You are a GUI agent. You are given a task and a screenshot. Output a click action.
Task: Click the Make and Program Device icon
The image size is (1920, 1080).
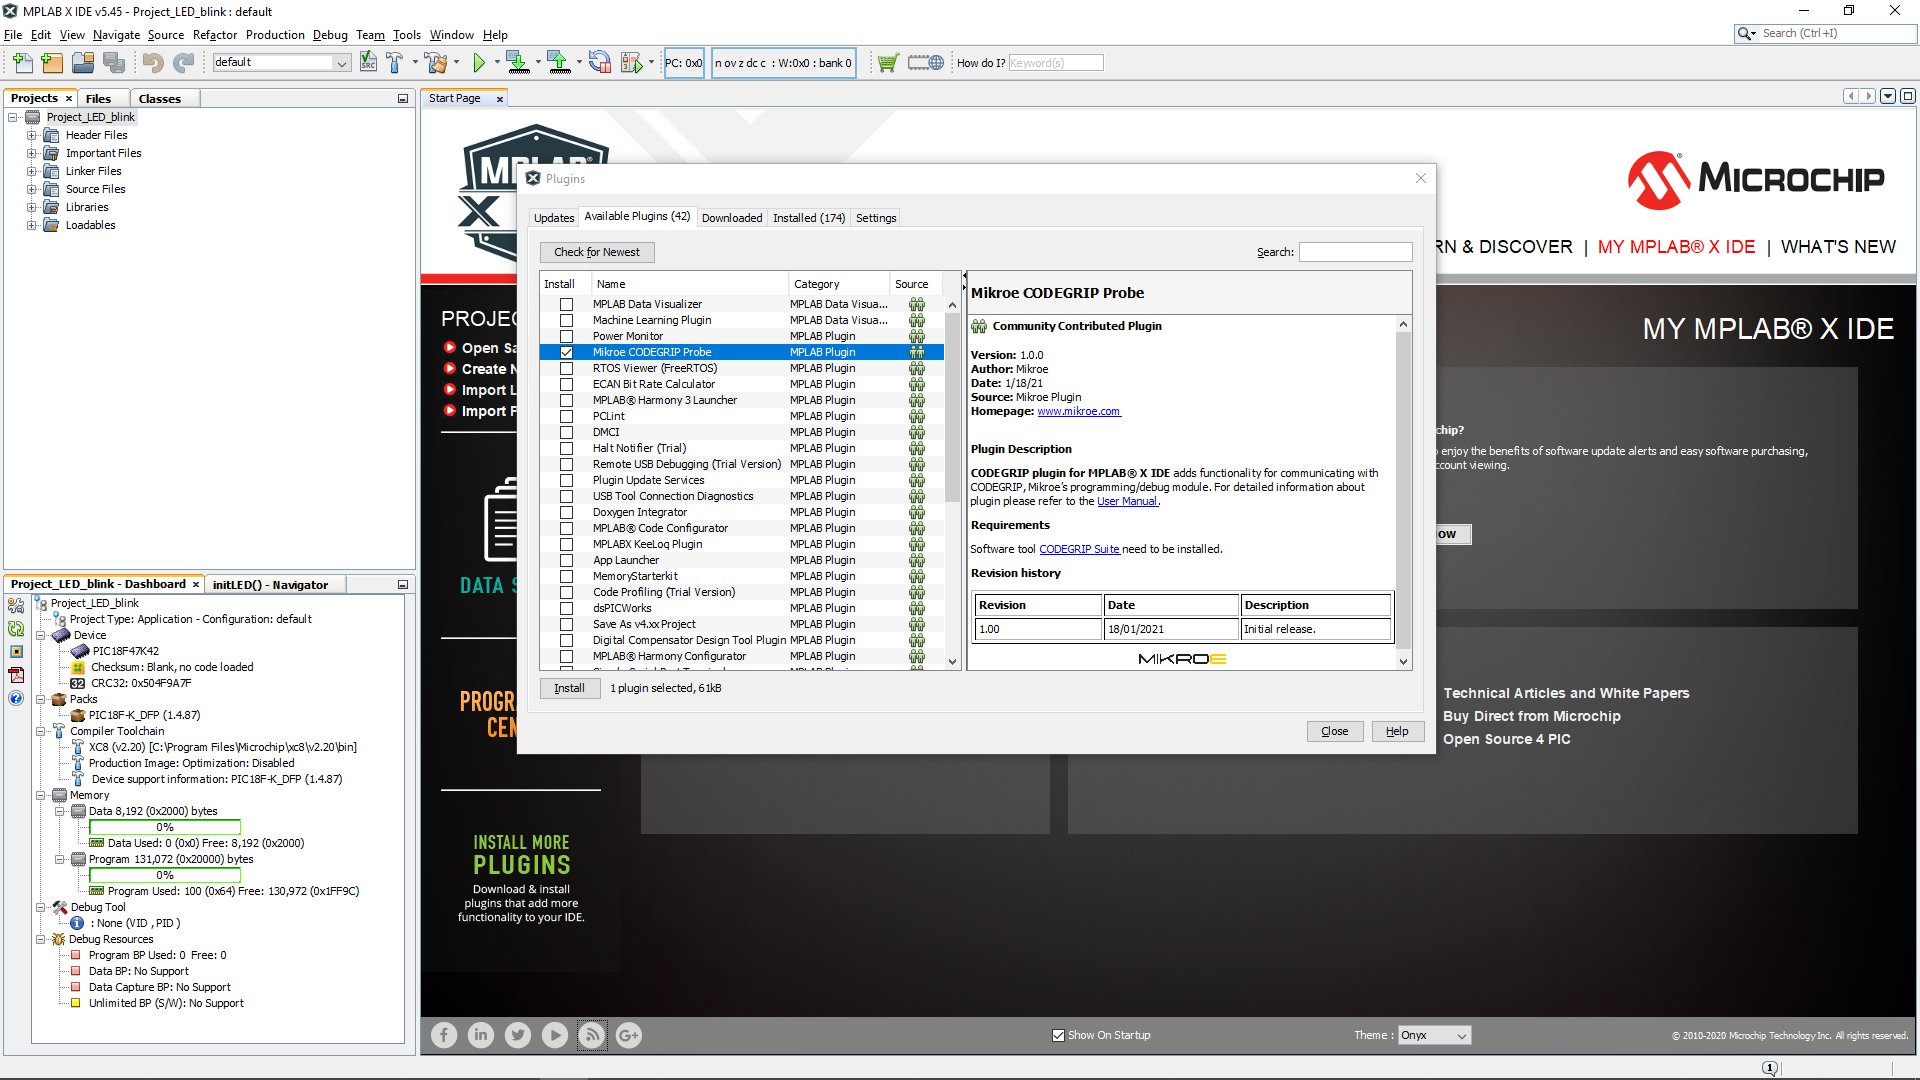(x=517, y=63)
